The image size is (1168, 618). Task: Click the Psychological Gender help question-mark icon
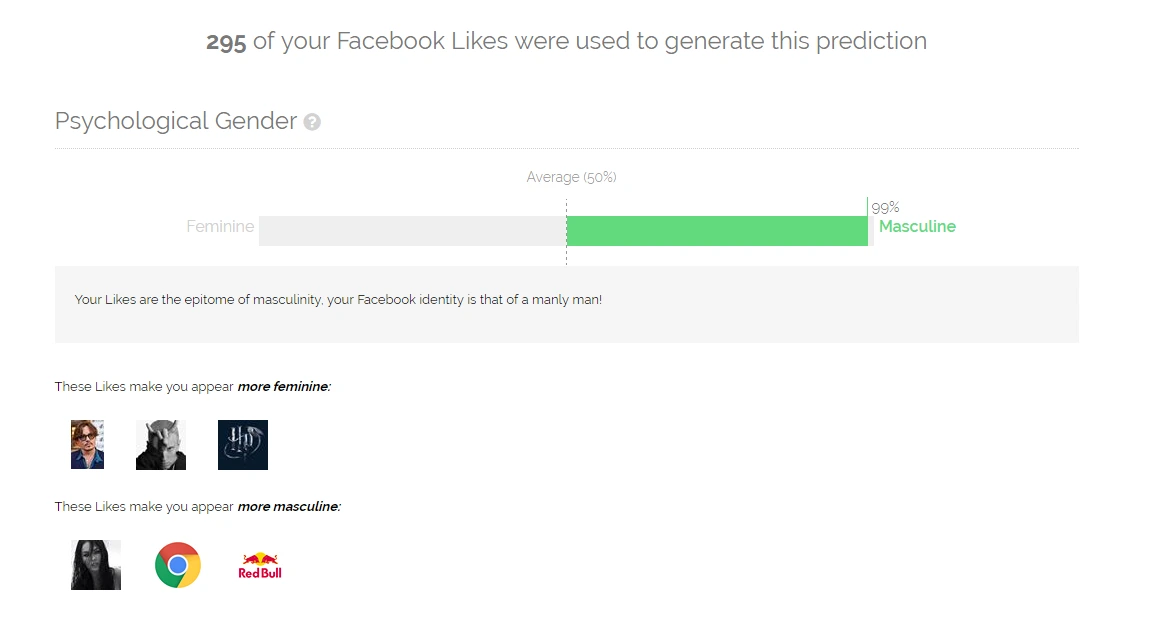tap(312, 122)
